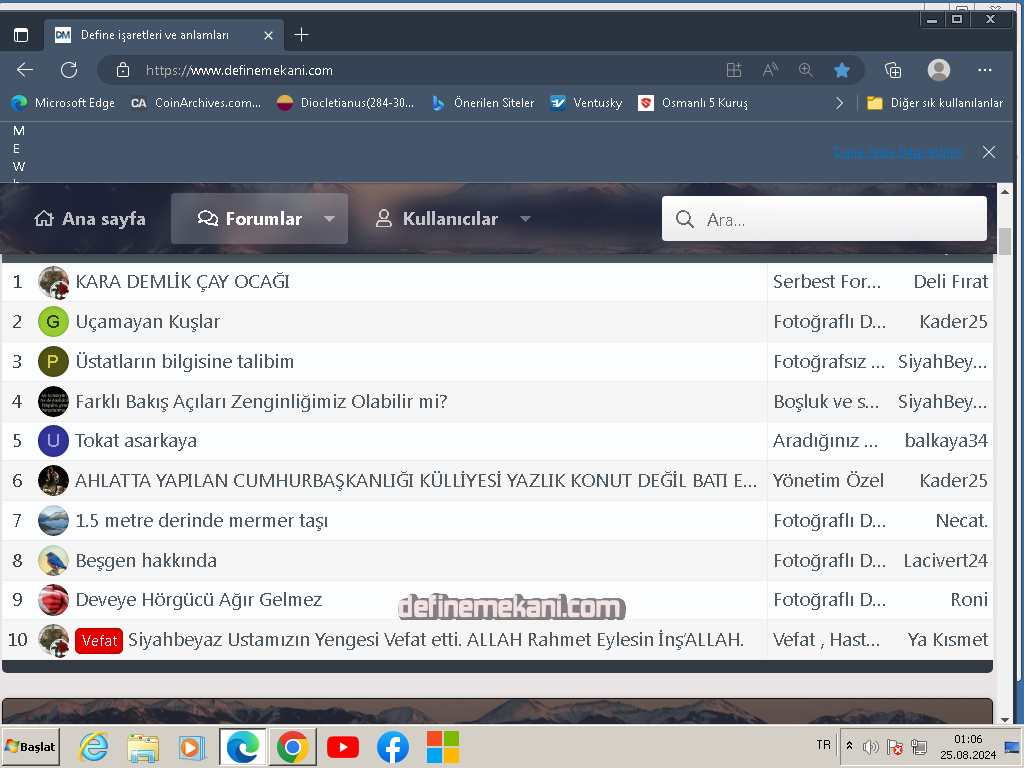Launch YouTube from the taskbar
This screenshot has width=1024, height=768.
[x=343, y=746]
